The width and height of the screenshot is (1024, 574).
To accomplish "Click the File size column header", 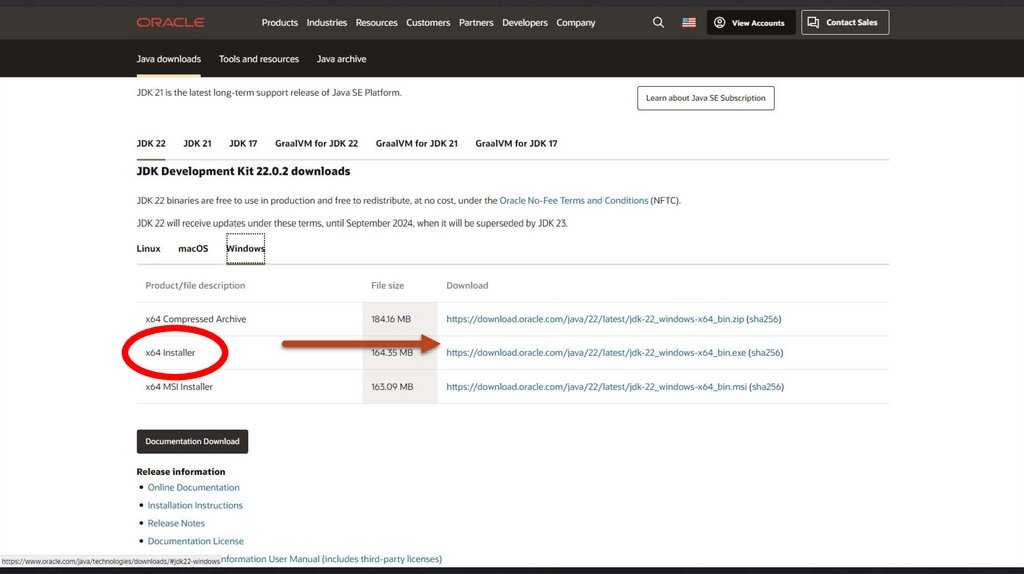I will [x=387, y=285].
